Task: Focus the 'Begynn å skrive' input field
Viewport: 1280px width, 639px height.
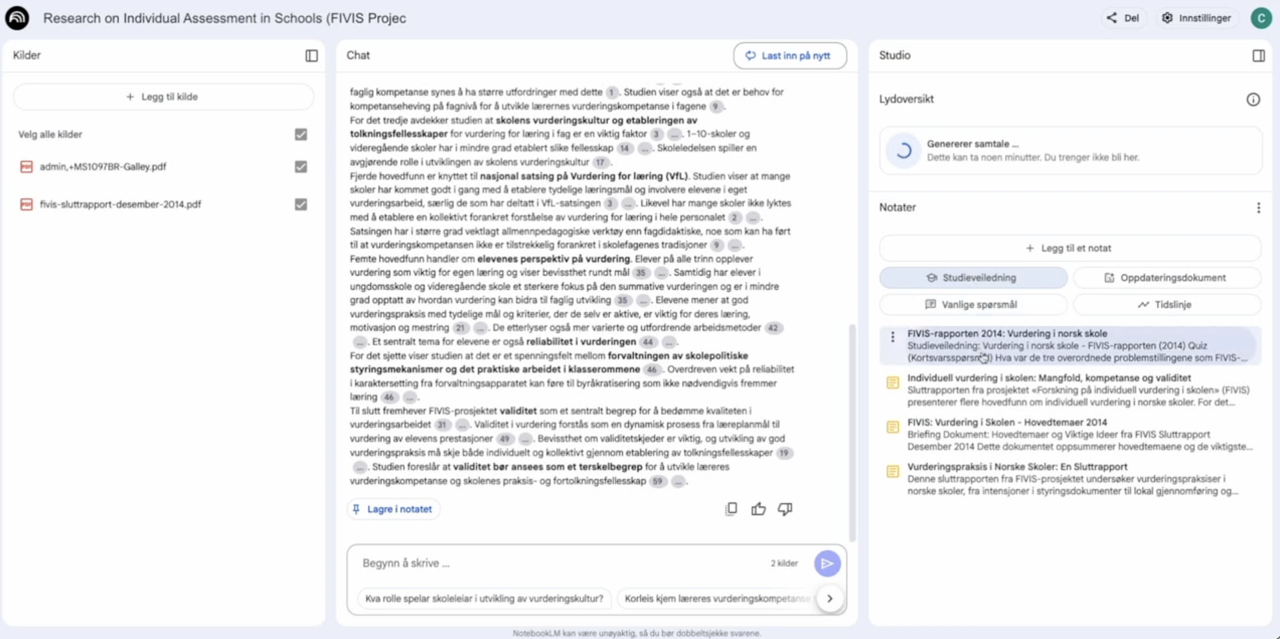Action: click(560, 564)
